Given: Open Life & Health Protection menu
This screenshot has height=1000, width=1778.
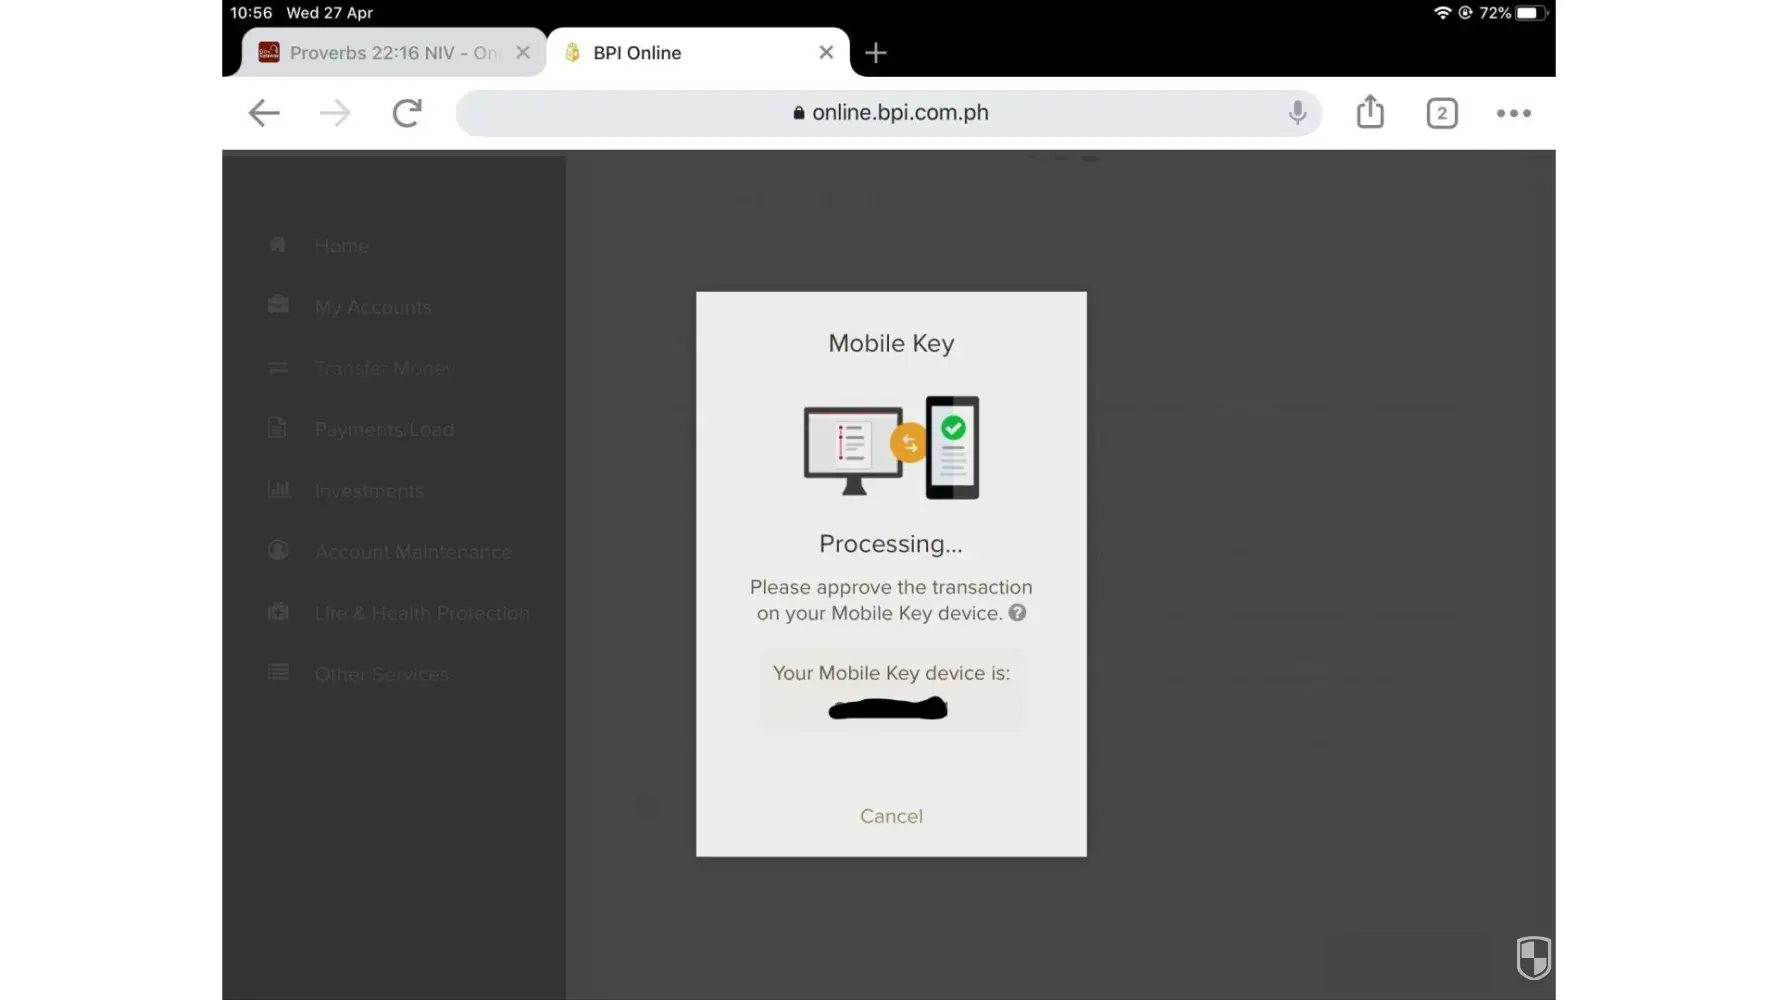Looking at the screenshot, I should [x=422, y=613].
